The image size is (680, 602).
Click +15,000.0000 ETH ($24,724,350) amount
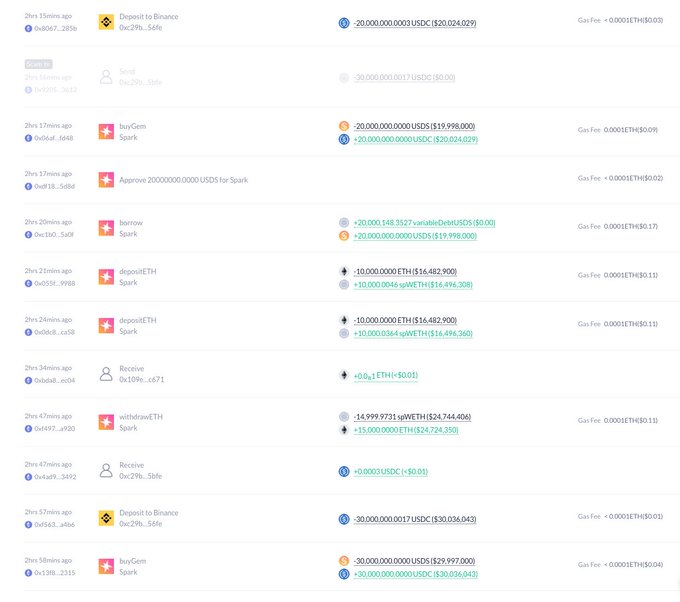click(406, 430)
